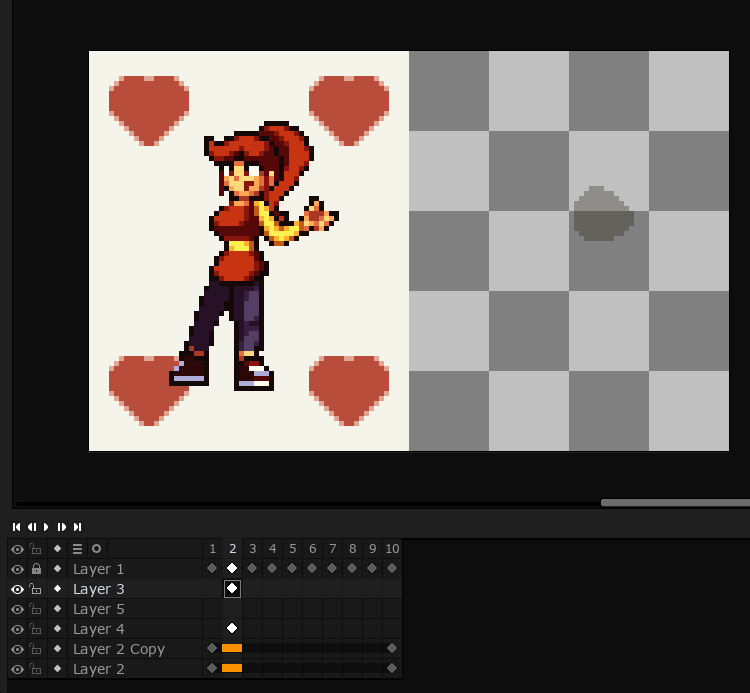Image resolution: width=750 pixels, height=693 pixels.
Task: Select Layer 2 cel at frame 1
Action: point(212,668)
